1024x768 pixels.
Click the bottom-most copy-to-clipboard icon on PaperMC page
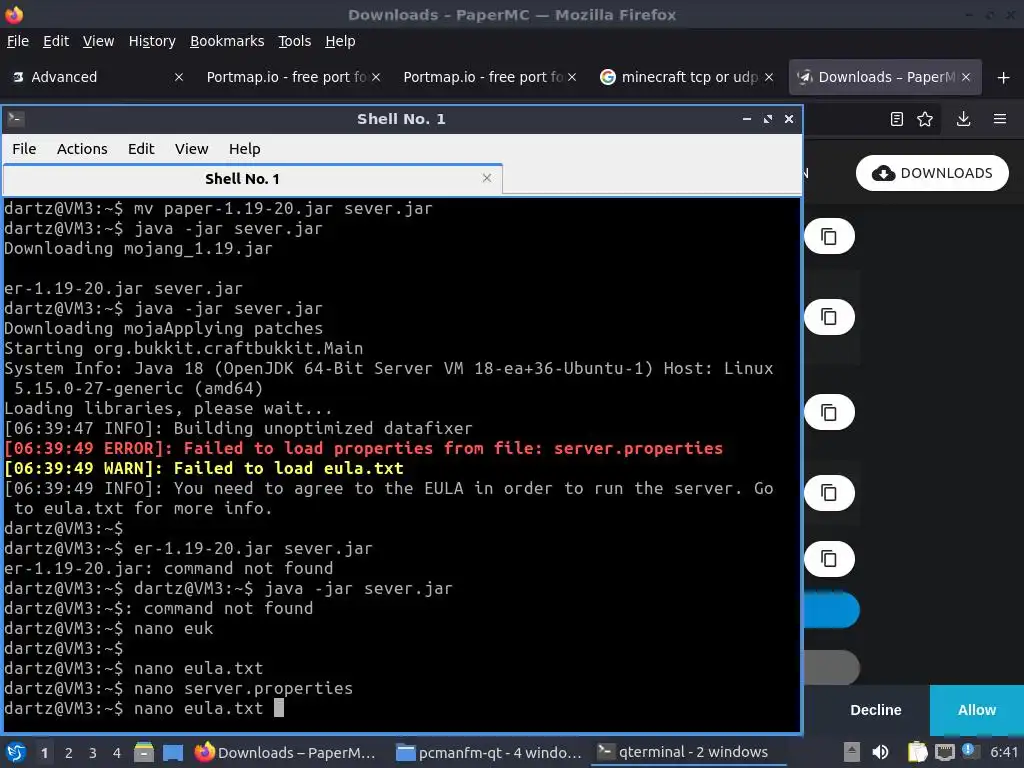click(x=829, y=559)
